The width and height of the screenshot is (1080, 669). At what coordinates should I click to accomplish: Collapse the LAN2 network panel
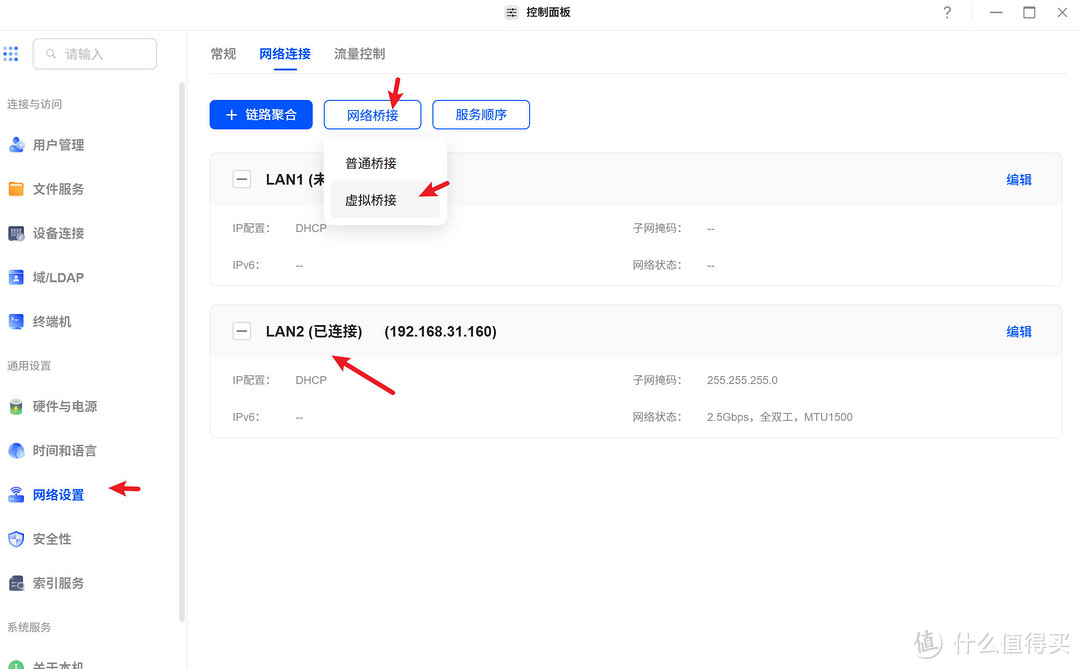click(241, 331)
